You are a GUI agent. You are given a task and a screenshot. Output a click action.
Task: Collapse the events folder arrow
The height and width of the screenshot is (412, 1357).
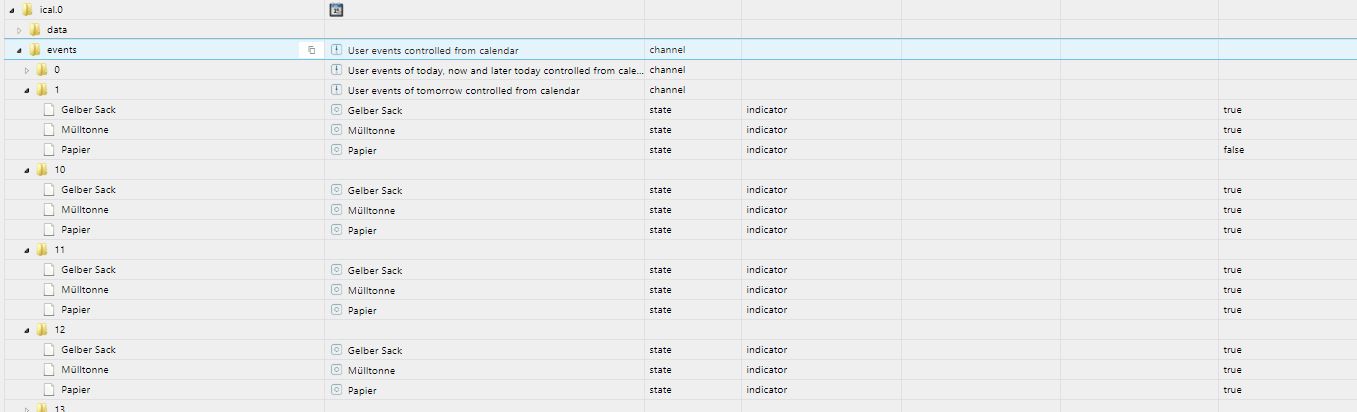(19, 50)
